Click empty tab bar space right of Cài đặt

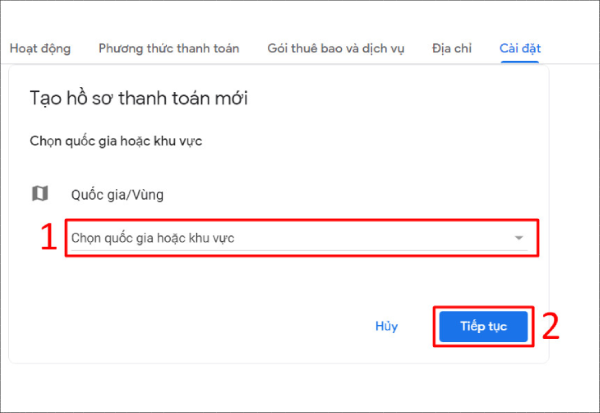(x=572, y=48)
